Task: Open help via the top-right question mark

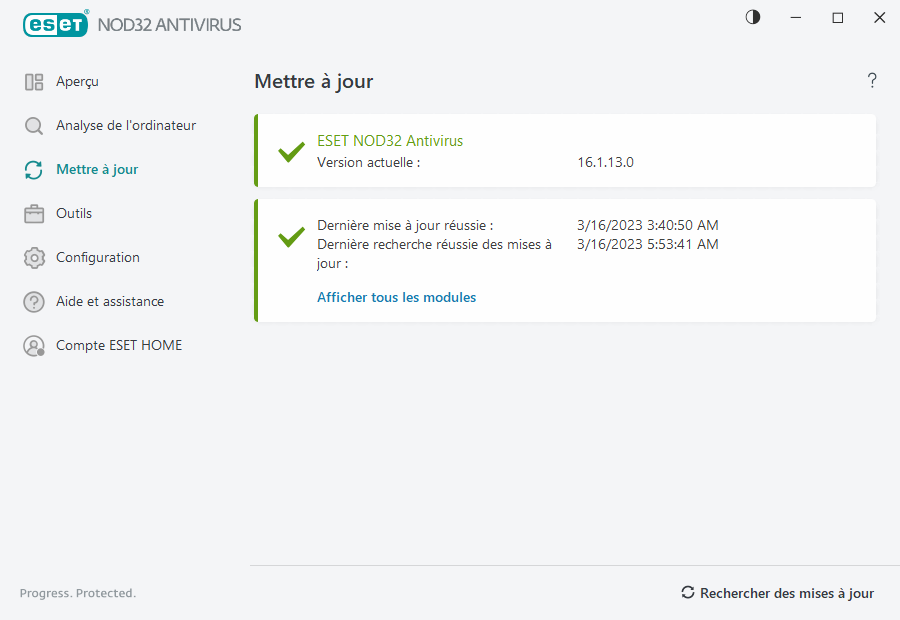Action: coord(872,81)
